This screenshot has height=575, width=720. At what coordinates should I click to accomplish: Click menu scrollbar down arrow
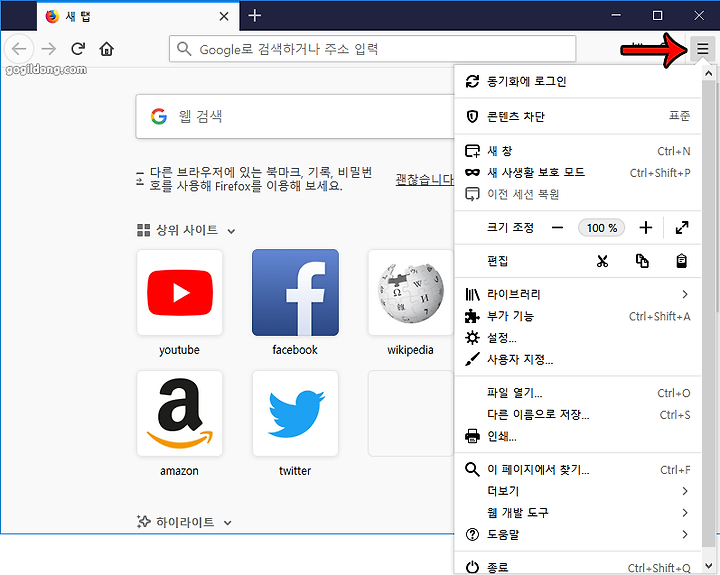709,565
